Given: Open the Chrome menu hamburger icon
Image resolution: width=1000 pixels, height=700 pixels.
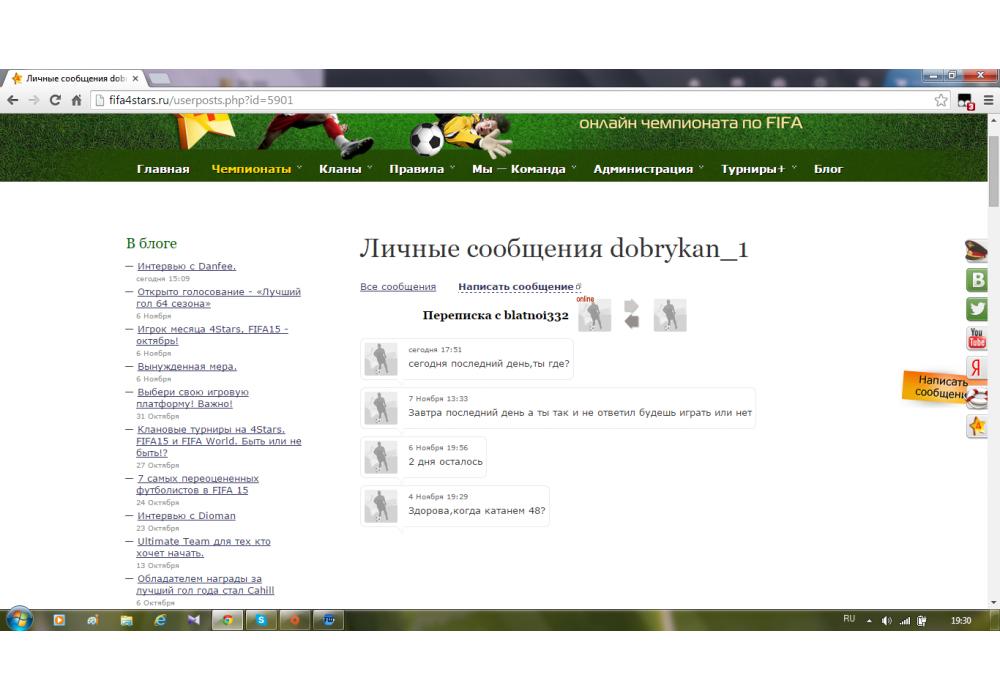Looking at the screenshot, I should point(988,100).
